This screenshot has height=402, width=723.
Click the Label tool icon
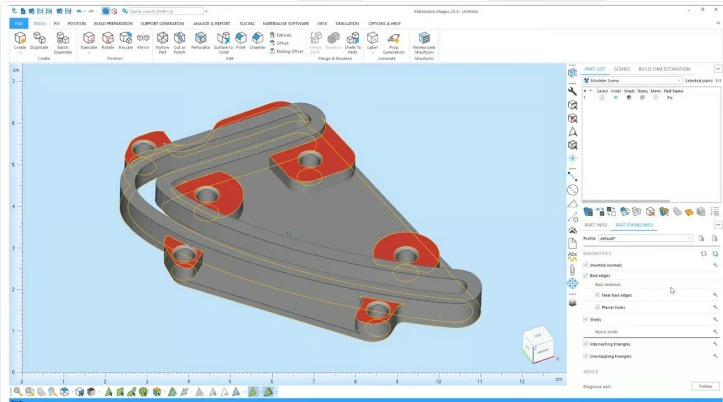pos(372,38)
